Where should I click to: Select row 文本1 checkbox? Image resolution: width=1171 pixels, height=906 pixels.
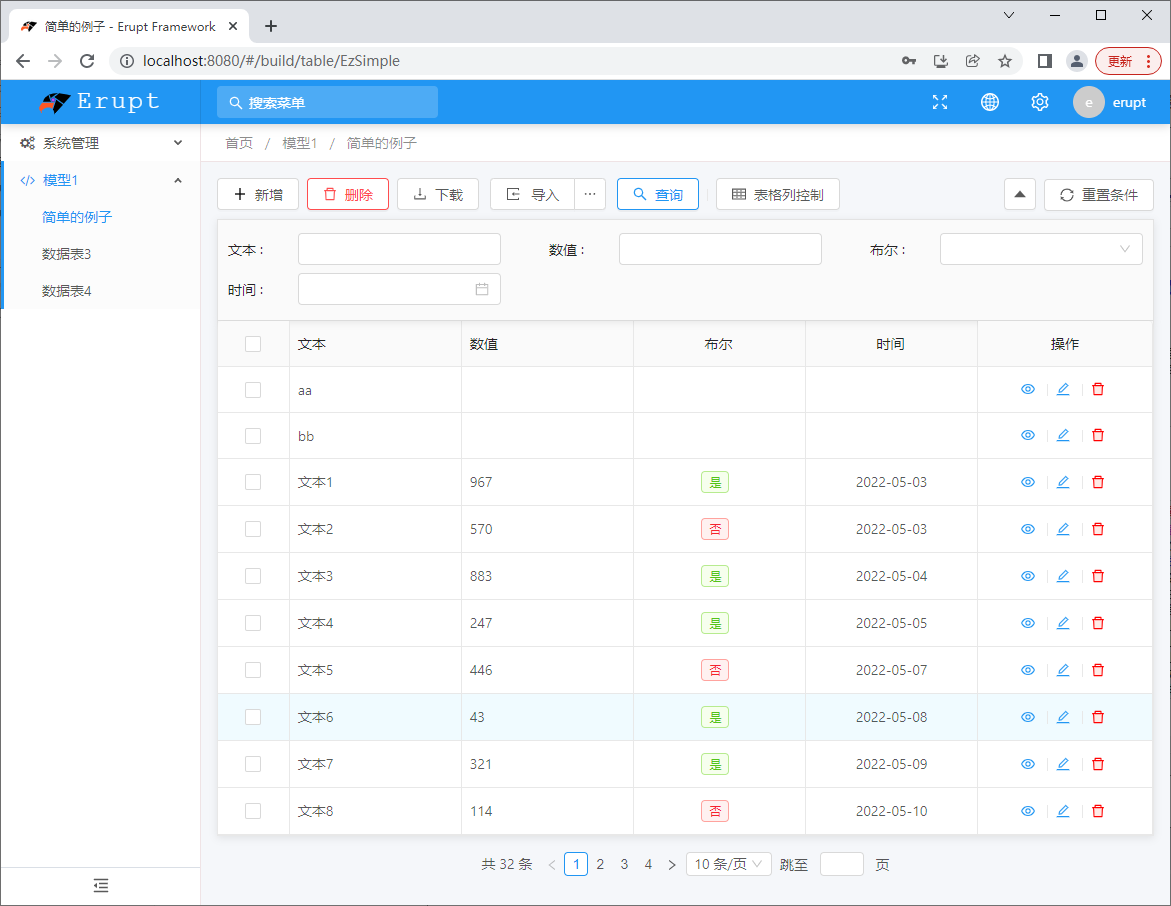point(253,482)
